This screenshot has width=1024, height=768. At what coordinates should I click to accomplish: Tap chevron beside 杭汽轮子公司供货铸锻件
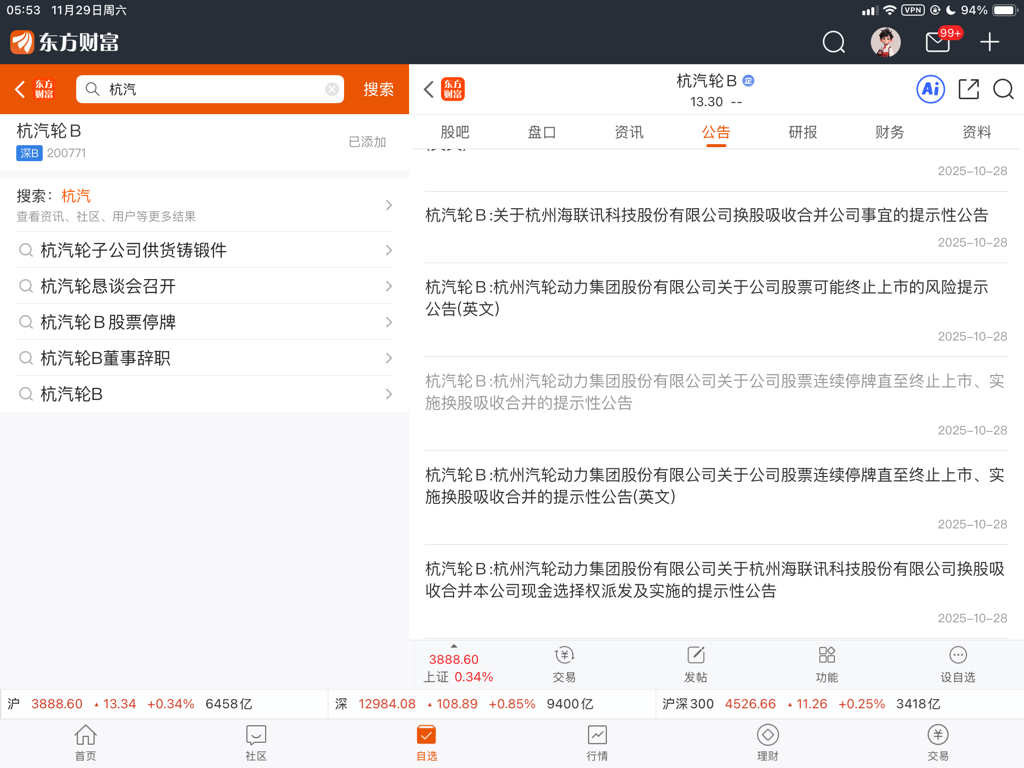coord(389,250)
